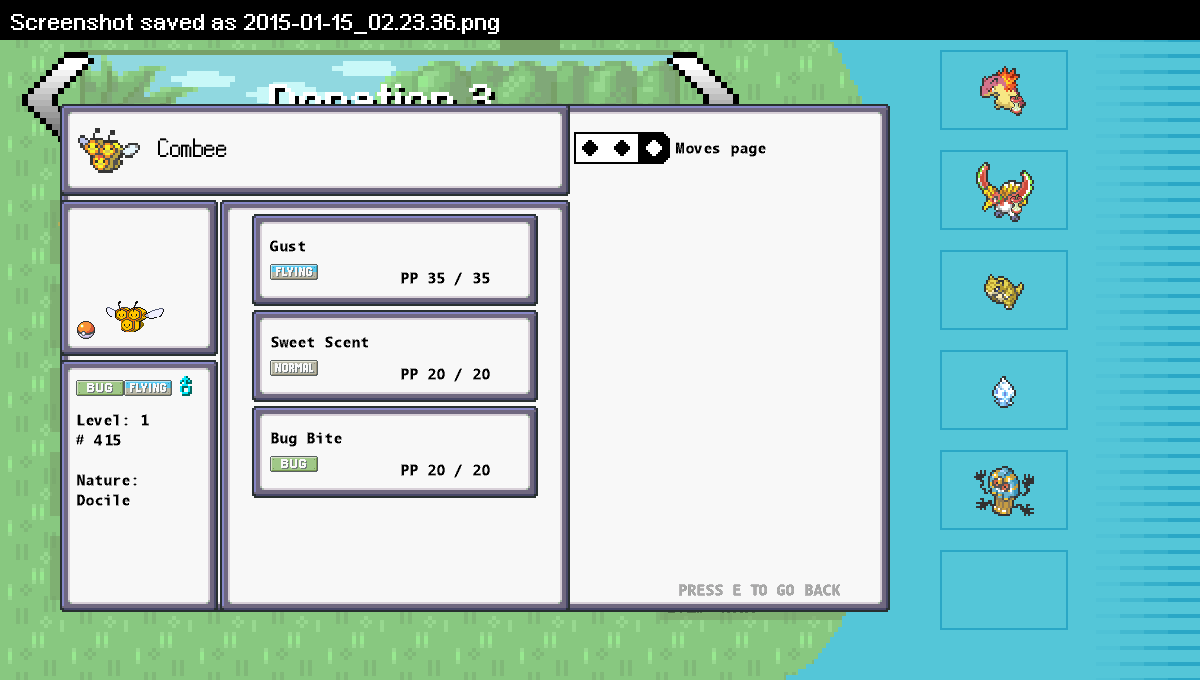Click the 'Combee' name text
Image resolution: width=1200 pixels, height=680 pixels.
pos(192,149)
